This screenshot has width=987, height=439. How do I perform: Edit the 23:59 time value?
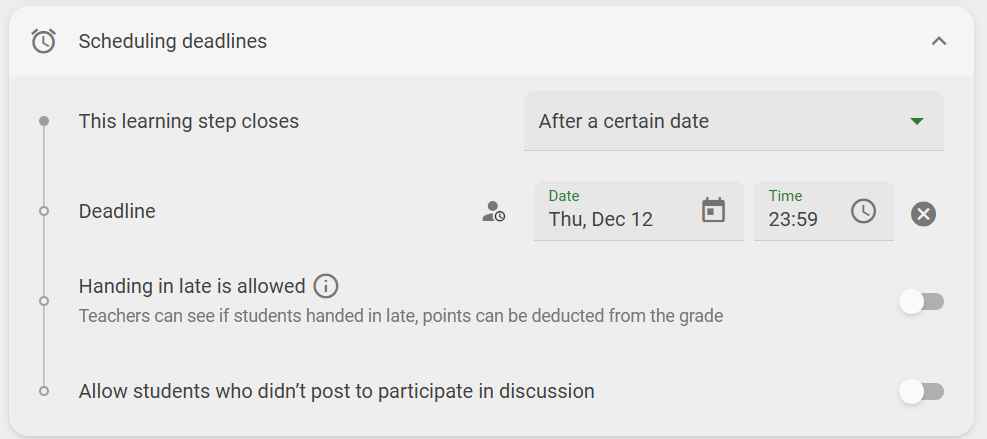point(793,219)
